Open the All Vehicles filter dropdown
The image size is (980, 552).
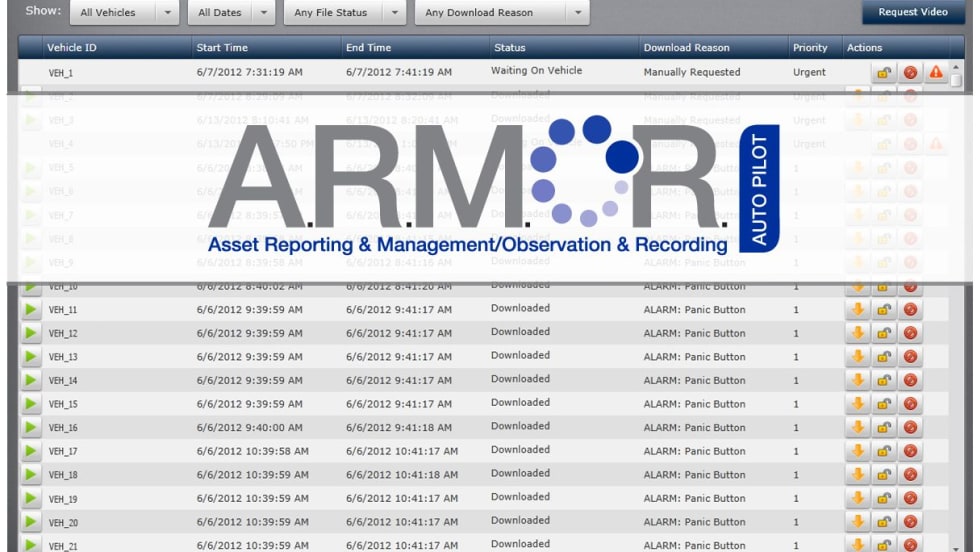[167, 13]
